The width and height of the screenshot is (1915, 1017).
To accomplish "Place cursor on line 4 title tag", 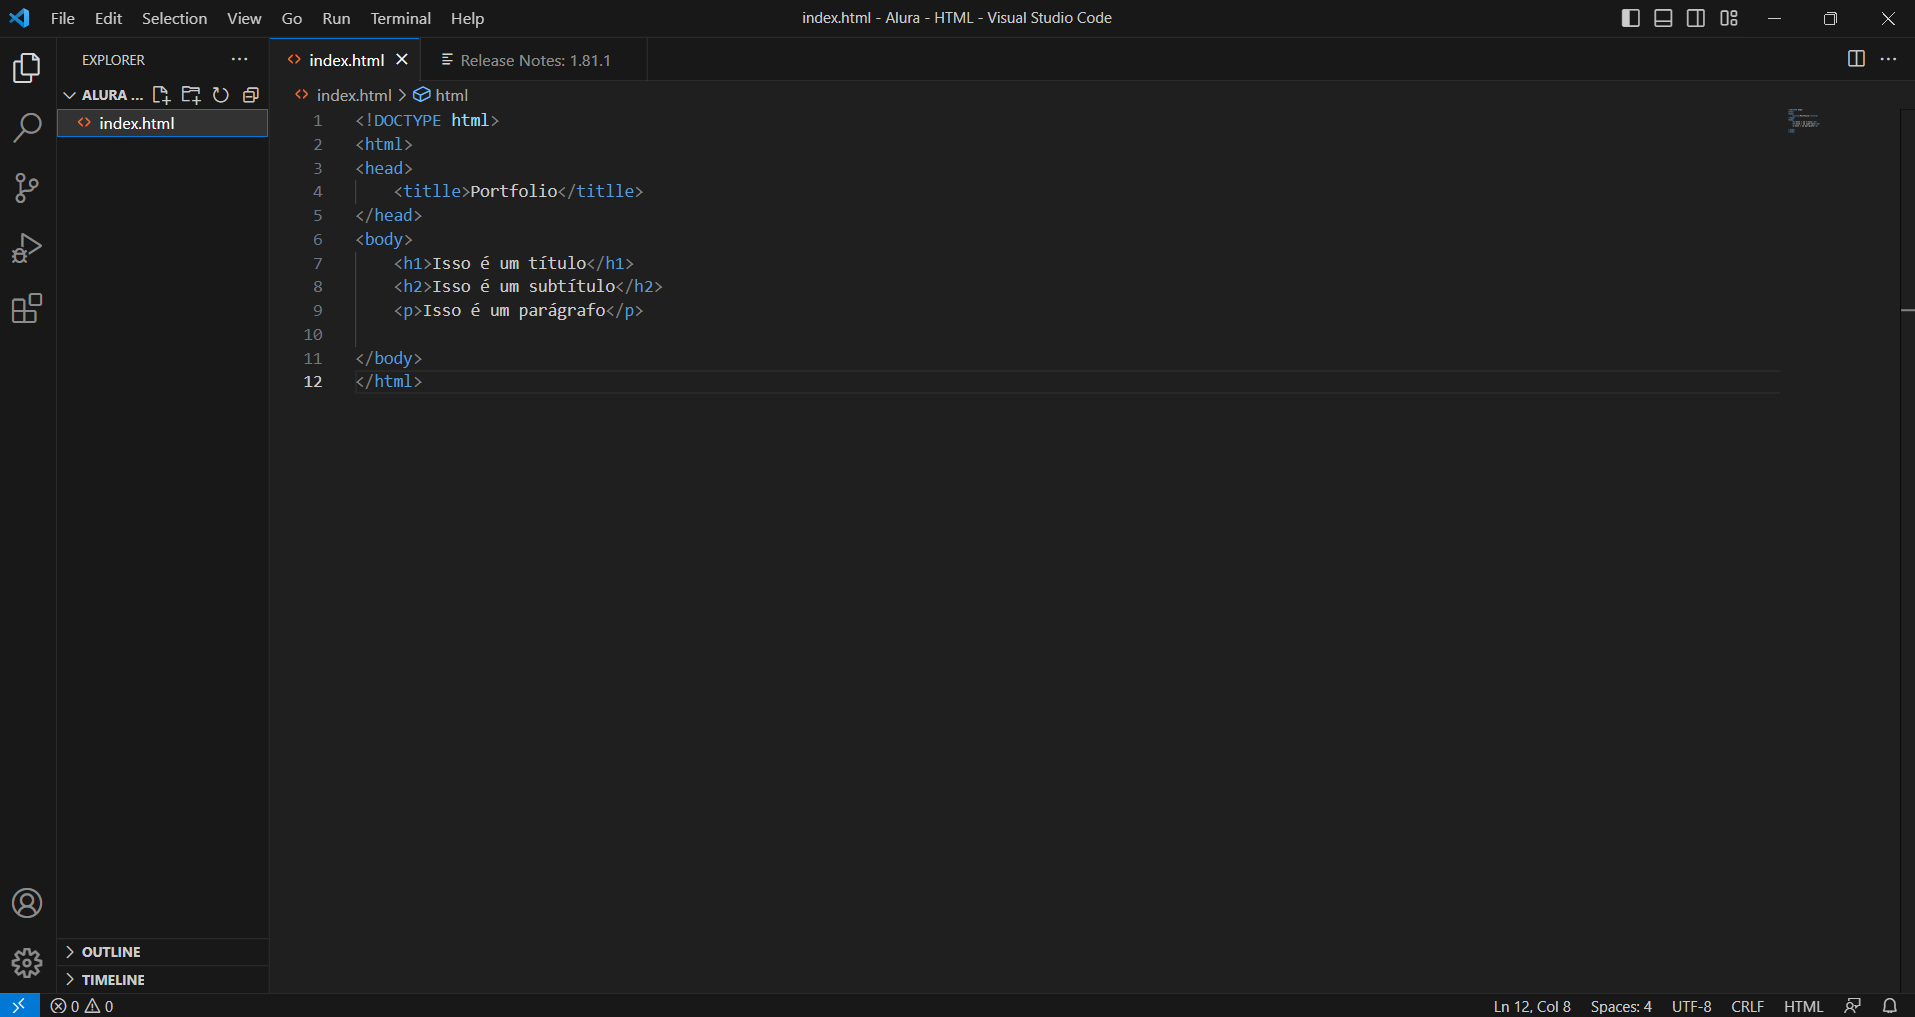I will (x=518, y=191).
